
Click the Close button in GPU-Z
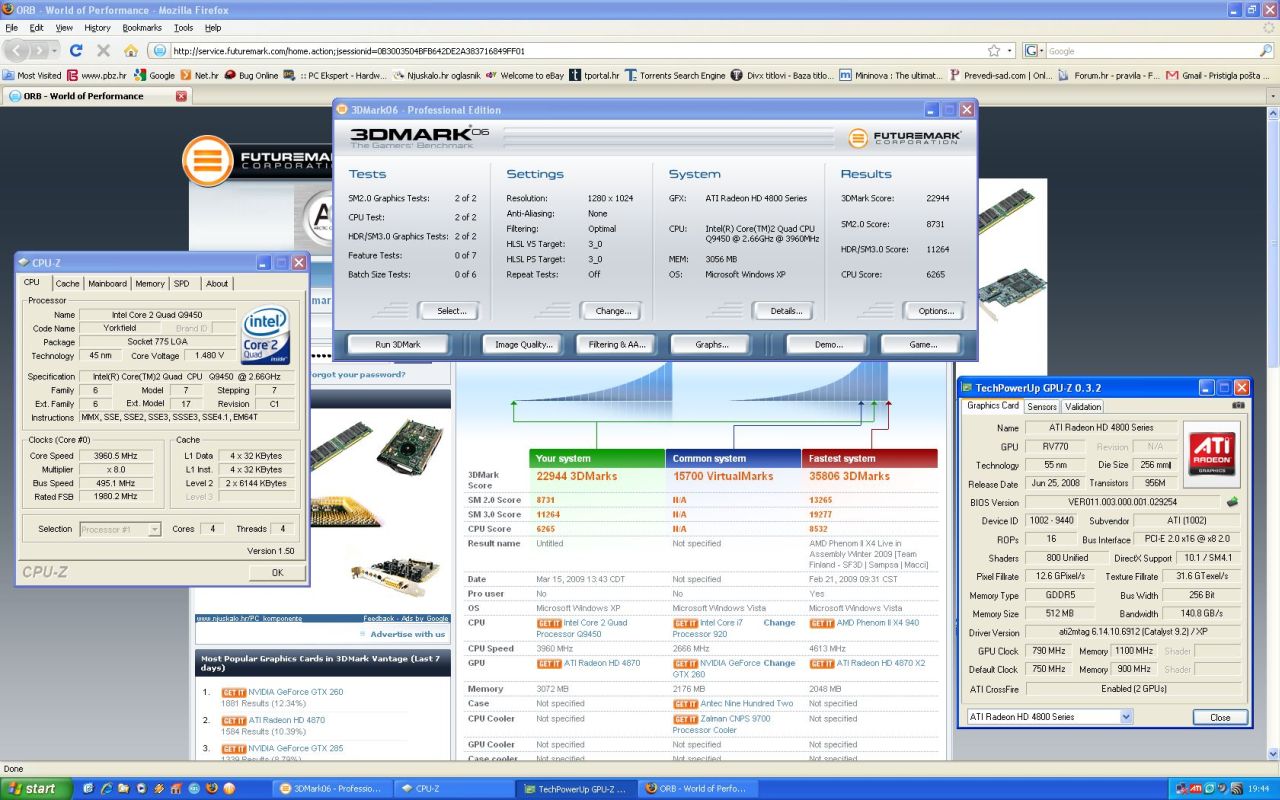[1220, 717]
